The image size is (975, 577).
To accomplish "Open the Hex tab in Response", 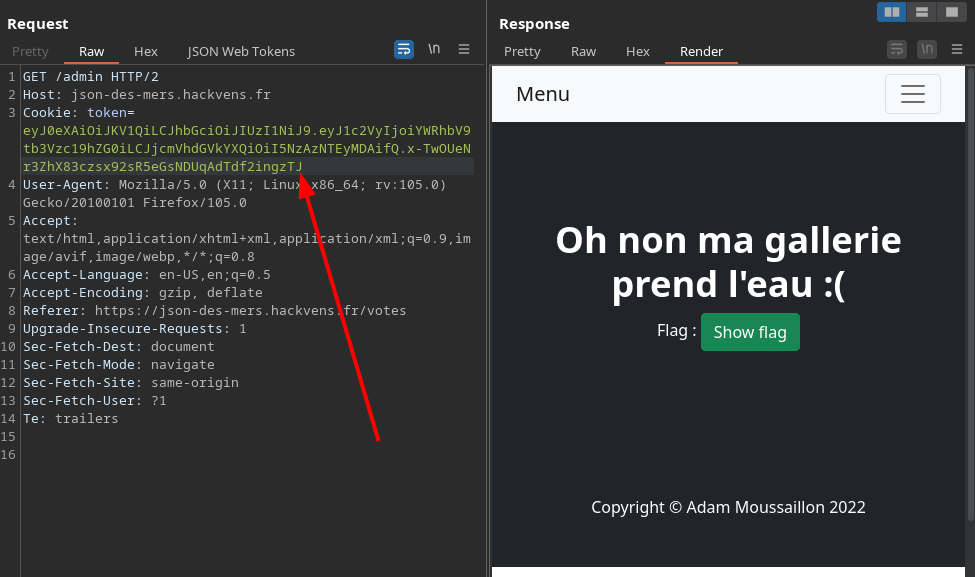I will (x=638, y=51).
